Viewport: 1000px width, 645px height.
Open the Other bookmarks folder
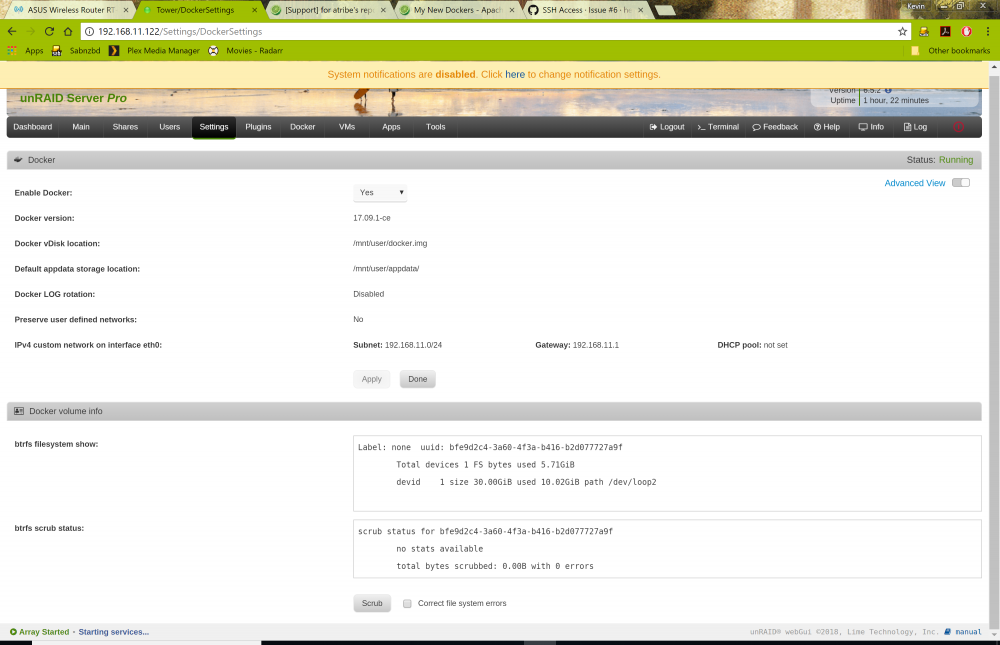951,50
